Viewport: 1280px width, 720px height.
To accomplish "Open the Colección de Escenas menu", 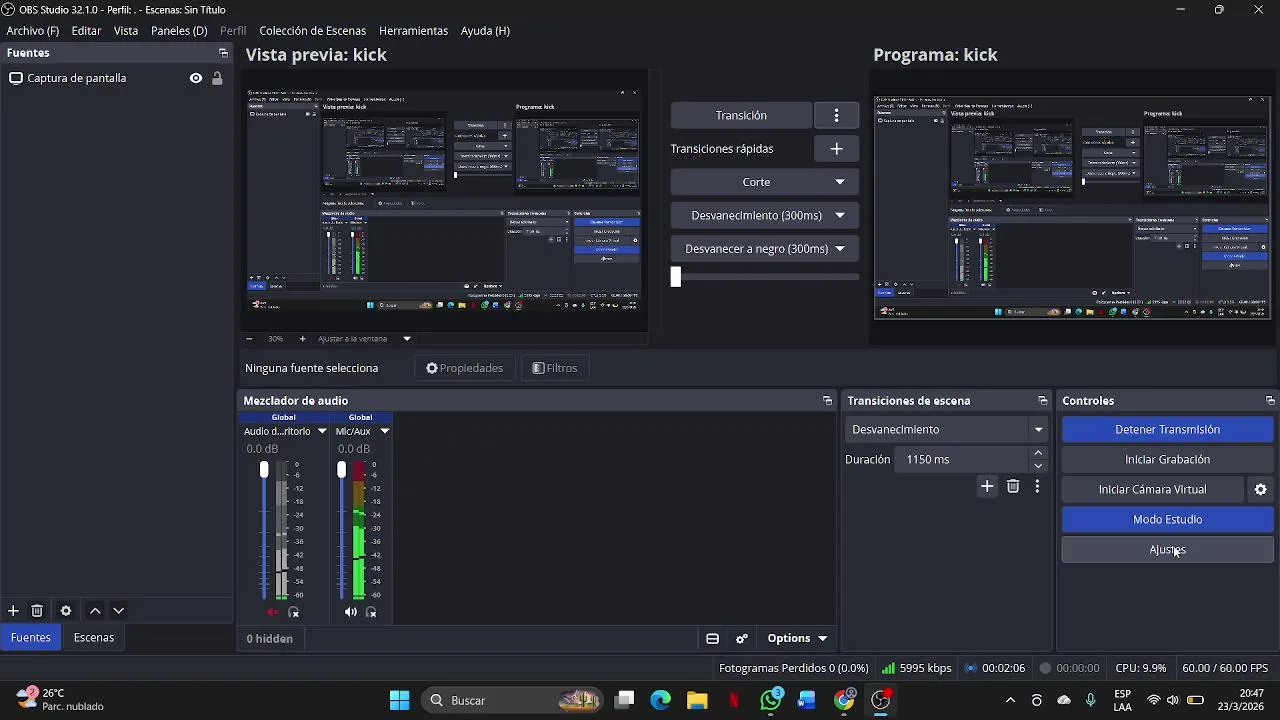I will [312, 31].
